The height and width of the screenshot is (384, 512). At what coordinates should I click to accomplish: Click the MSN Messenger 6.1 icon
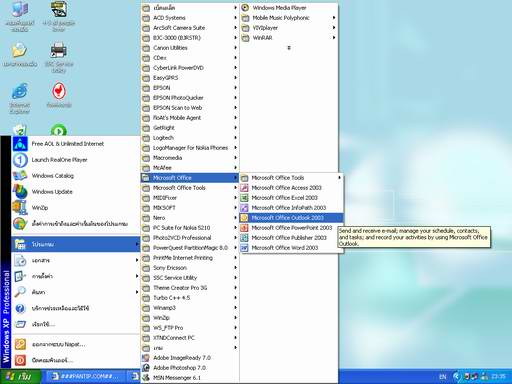(146, 378)
